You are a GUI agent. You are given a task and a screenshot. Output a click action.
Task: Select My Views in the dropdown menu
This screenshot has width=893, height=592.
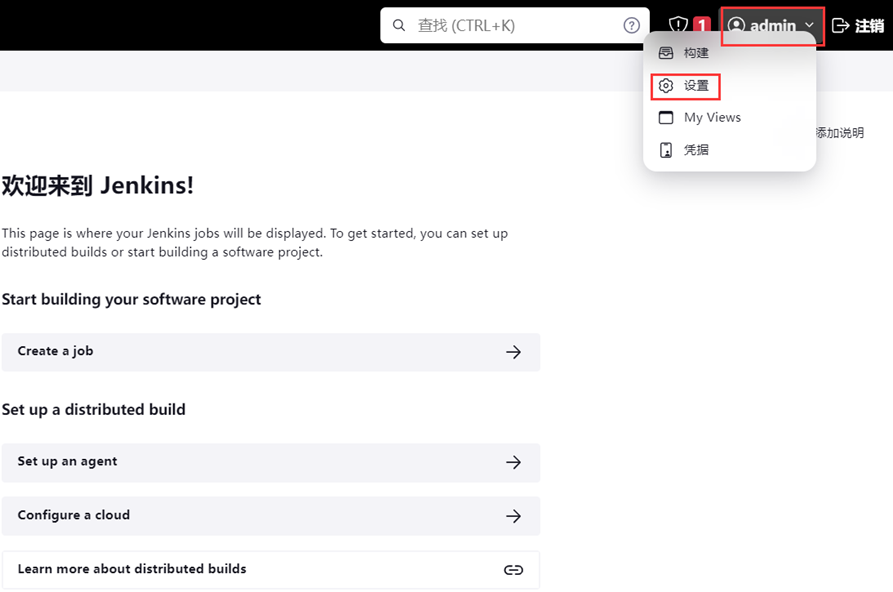(730, 117)
